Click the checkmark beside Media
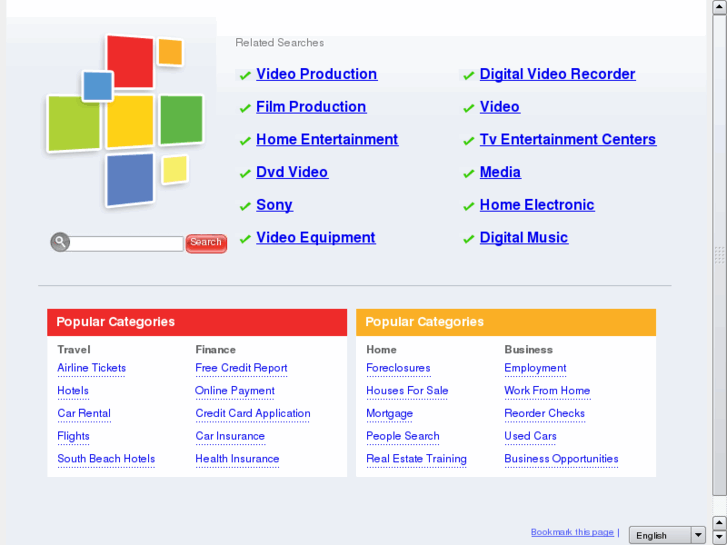 (469, 173)
